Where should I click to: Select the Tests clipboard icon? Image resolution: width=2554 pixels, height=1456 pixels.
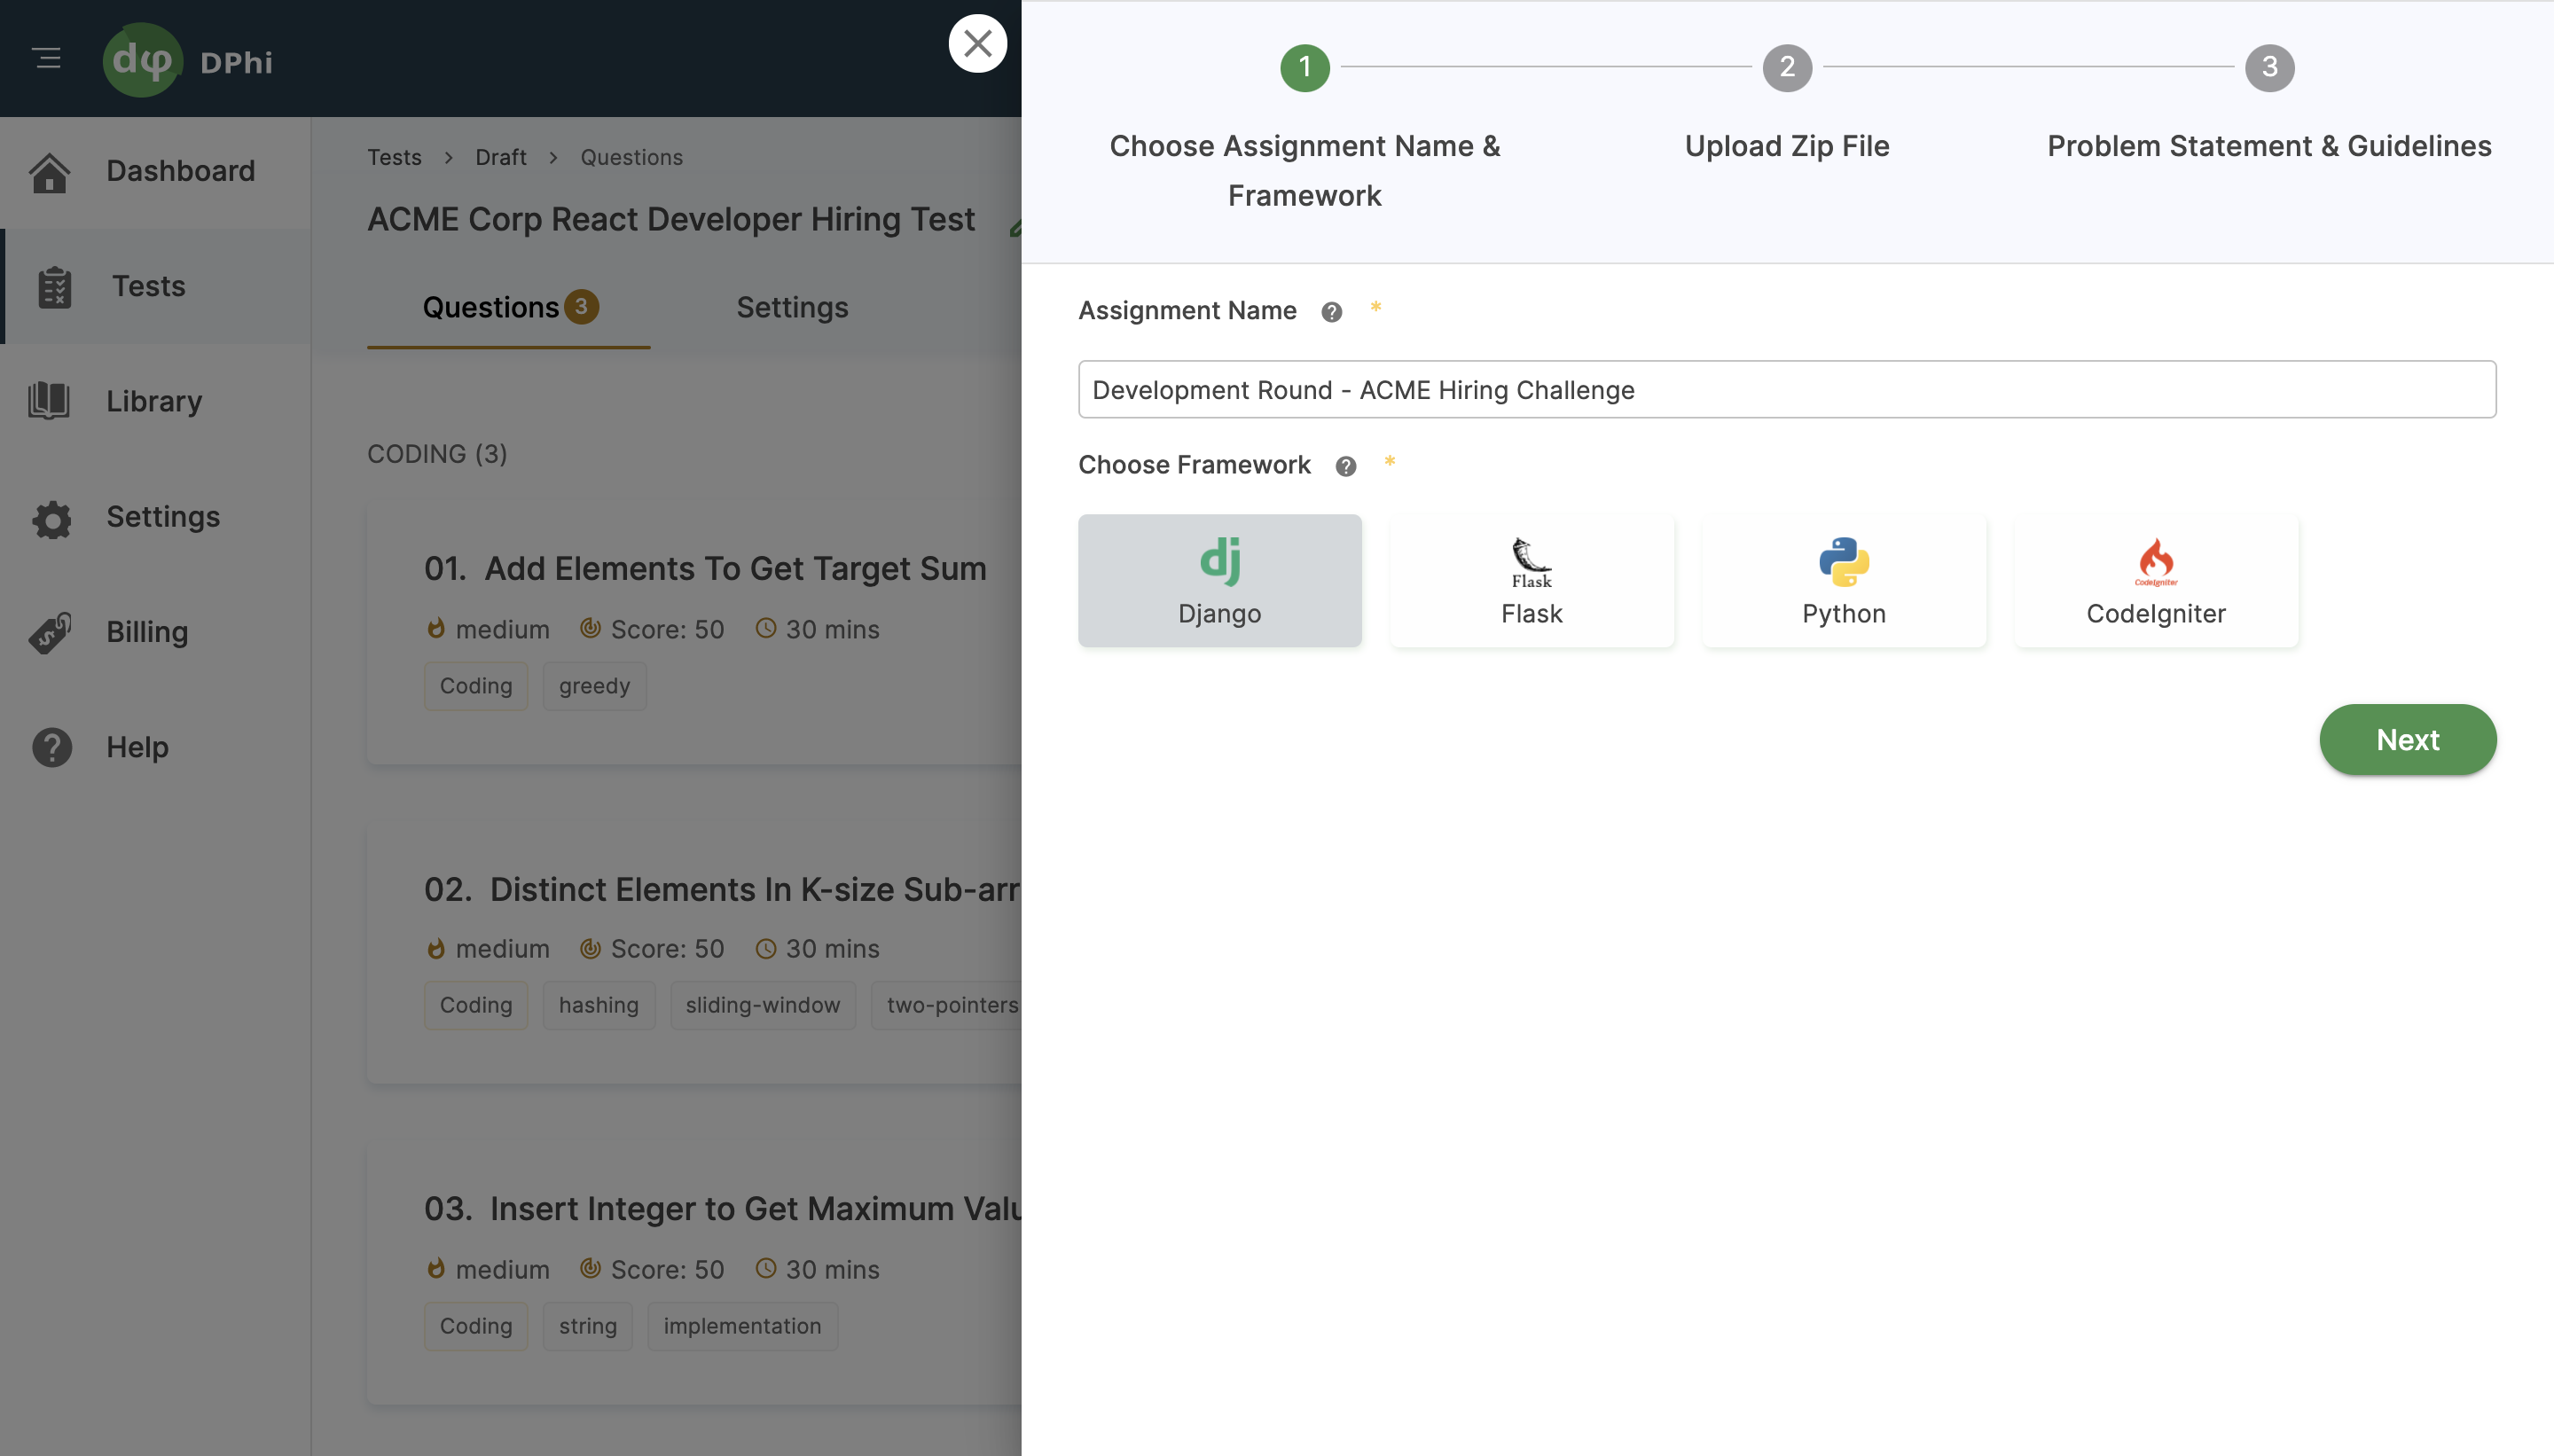(53, 286)
